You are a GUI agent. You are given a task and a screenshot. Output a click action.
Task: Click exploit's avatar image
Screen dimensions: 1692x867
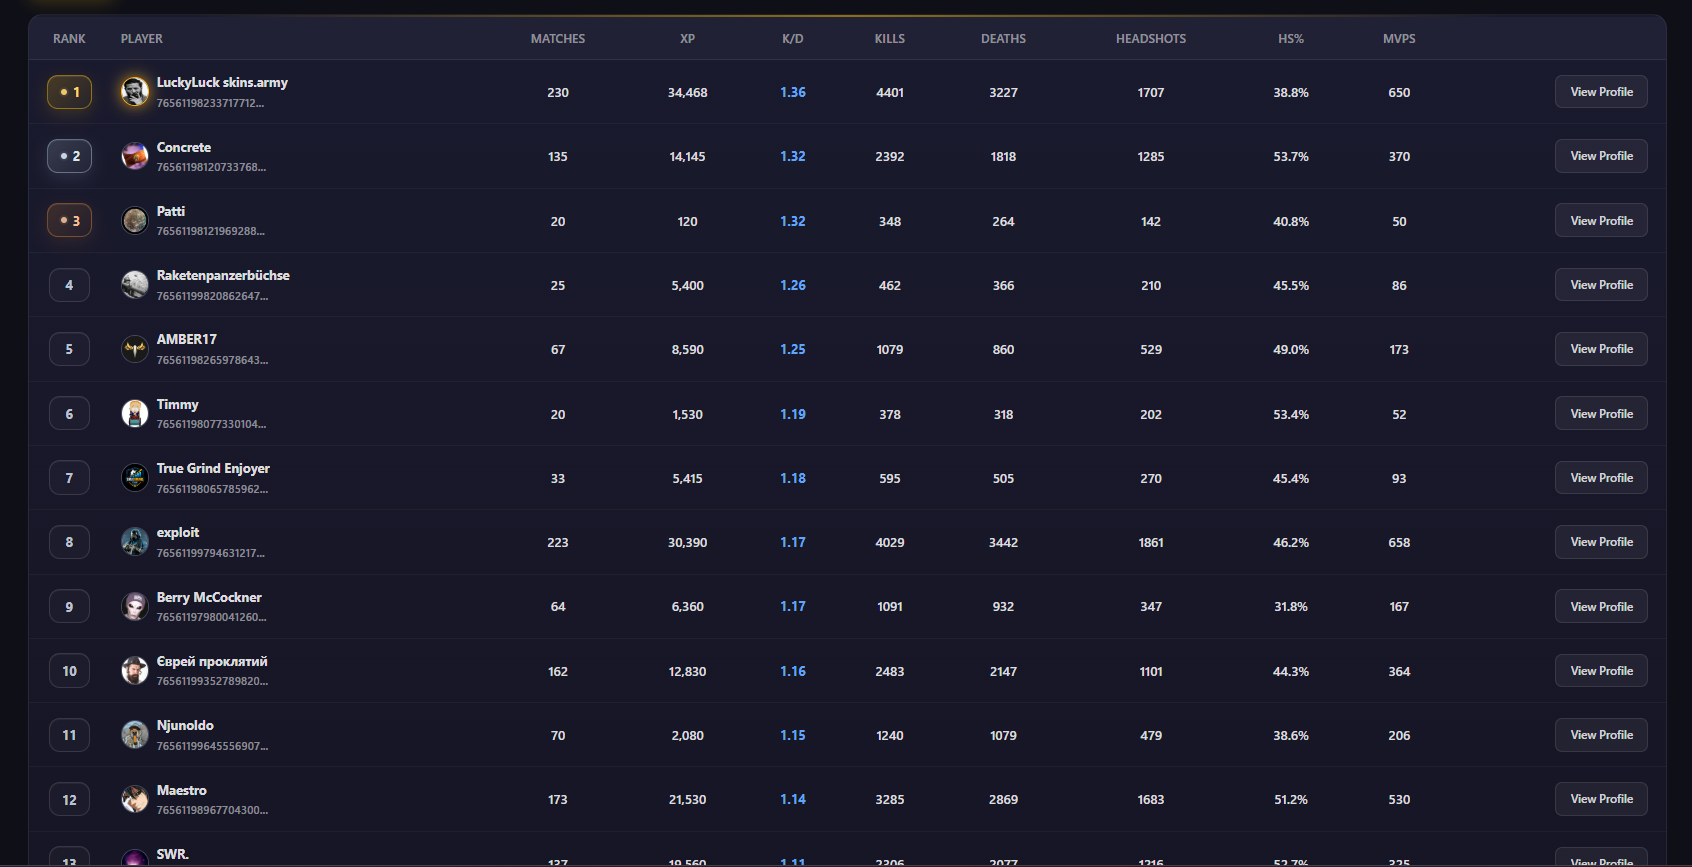coord(135,542)
